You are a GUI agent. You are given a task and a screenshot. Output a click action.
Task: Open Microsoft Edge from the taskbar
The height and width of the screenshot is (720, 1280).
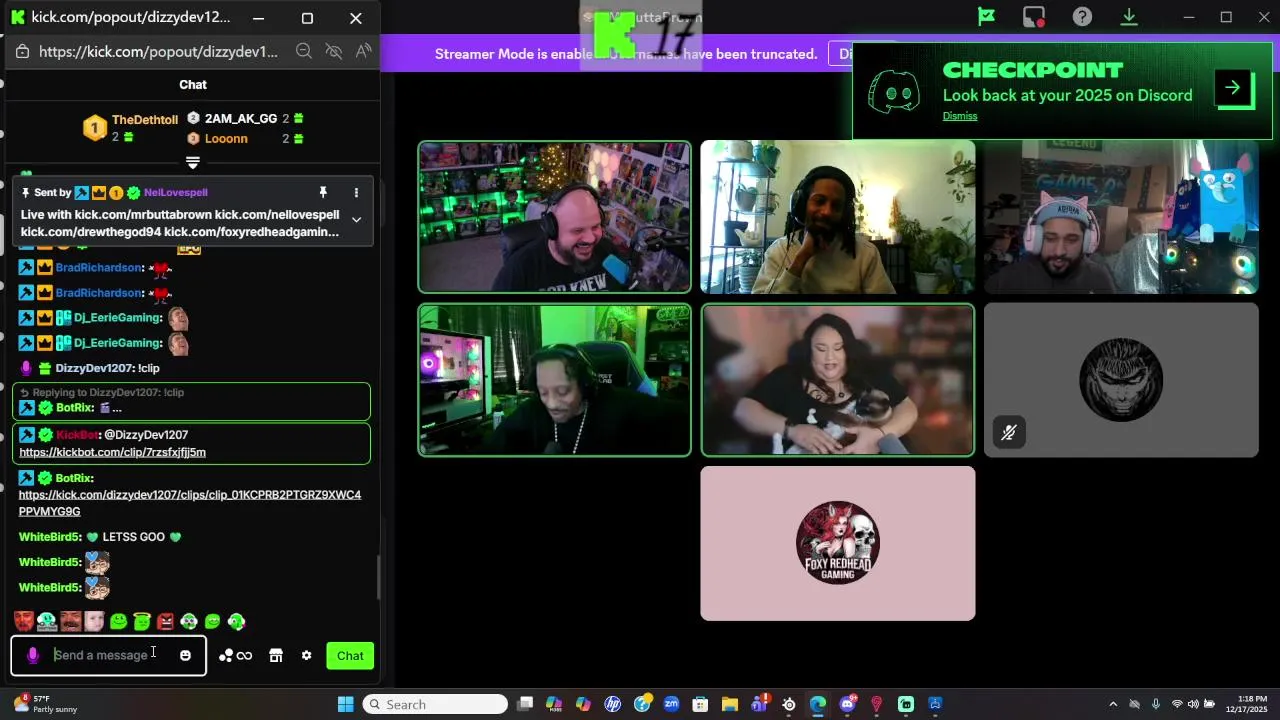click(x=818, y=704)
